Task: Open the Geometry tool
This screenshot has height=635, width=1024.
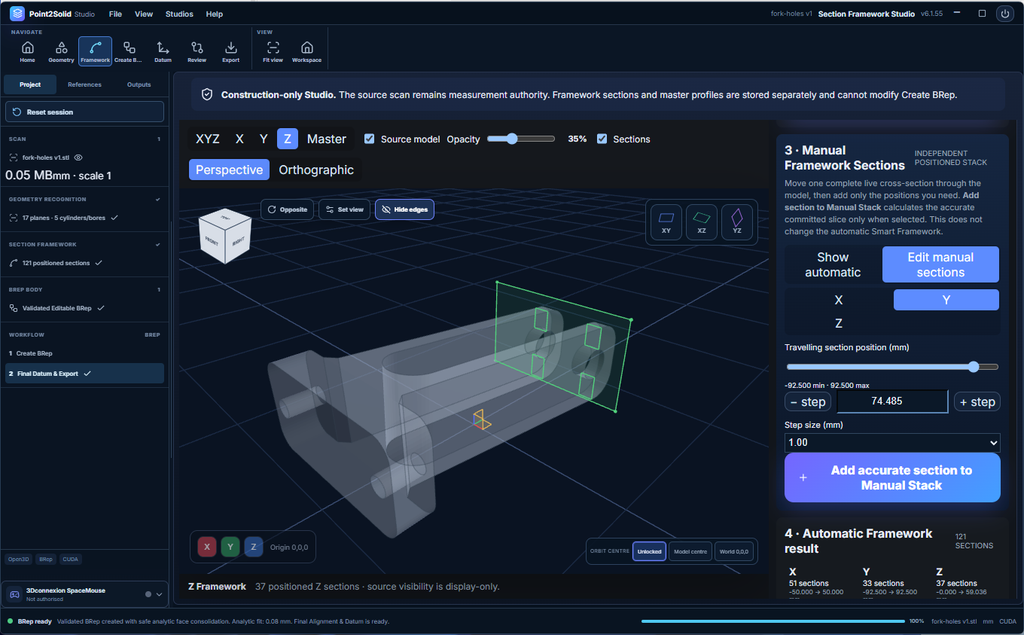Action: click(x=61, y=51)
